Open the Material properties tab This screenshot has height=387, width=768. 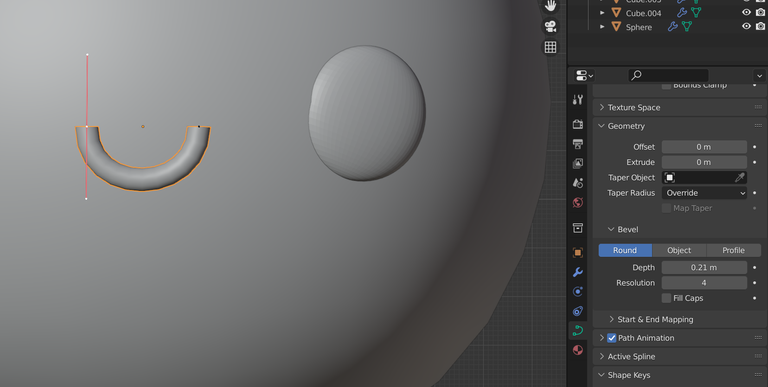578,350
